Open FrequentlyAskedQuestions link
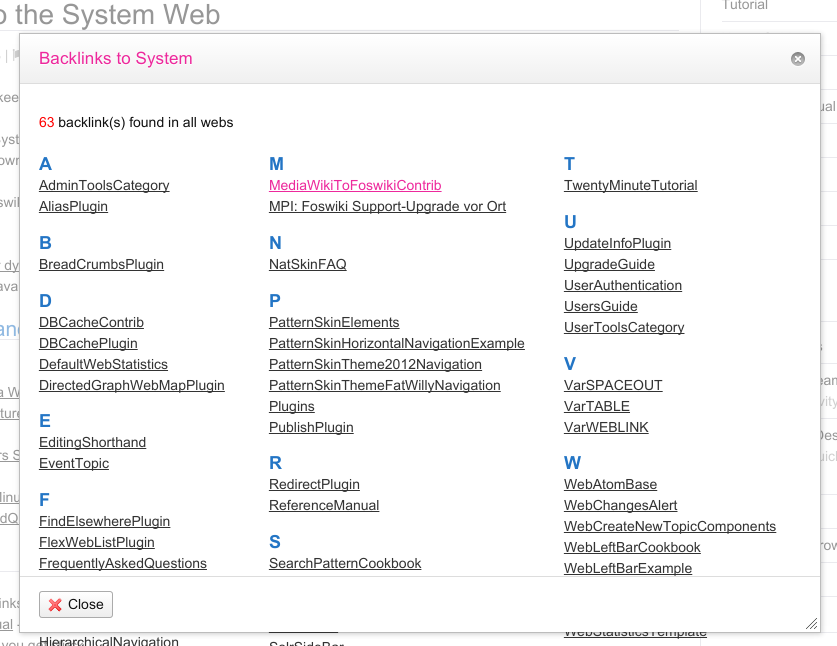837x646 pixels. 123,563
